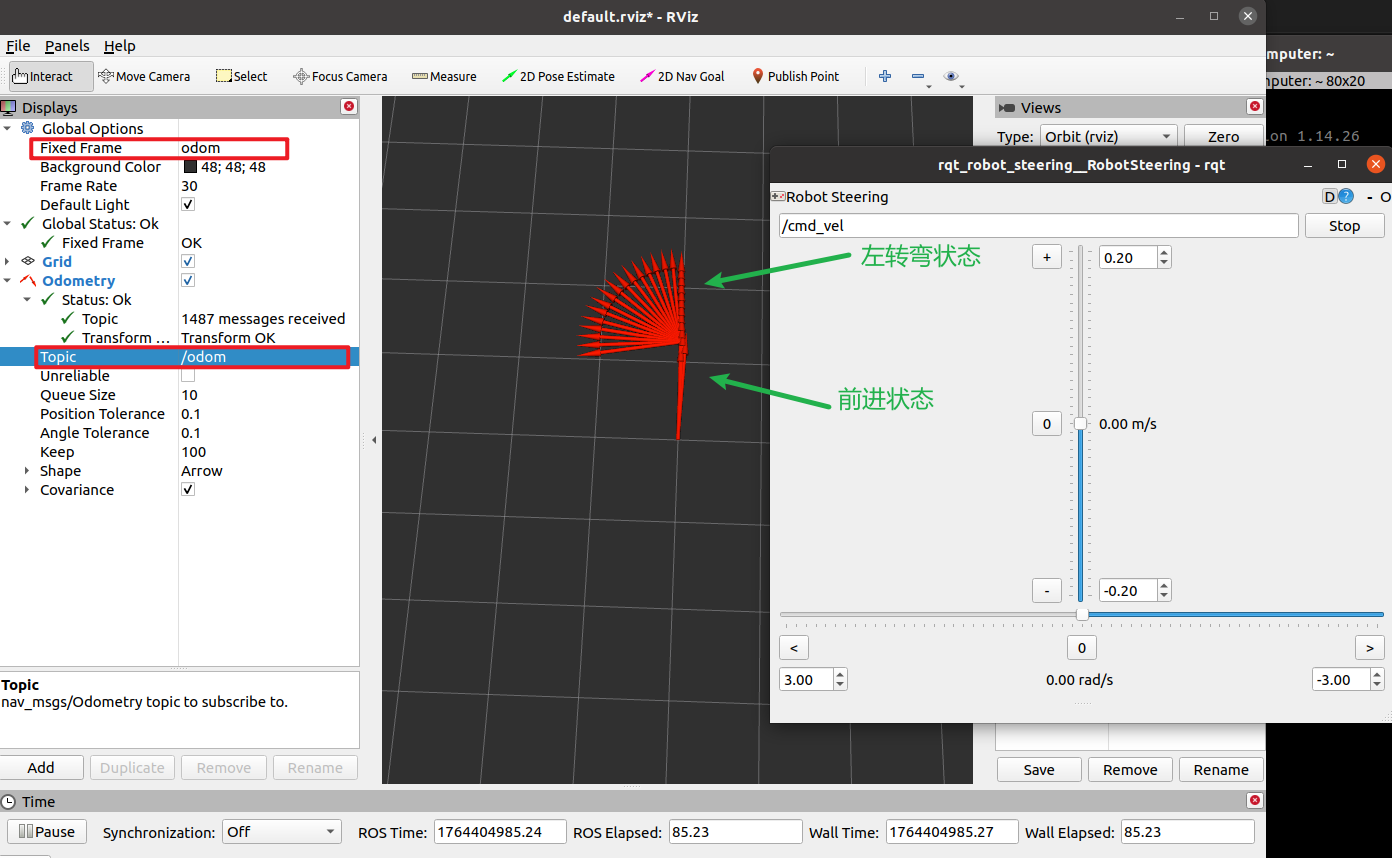The height and width of the screenshot is (858, 1392).
Task: Click the /cmd_vel topic input field
Action: coord(1038,226)
